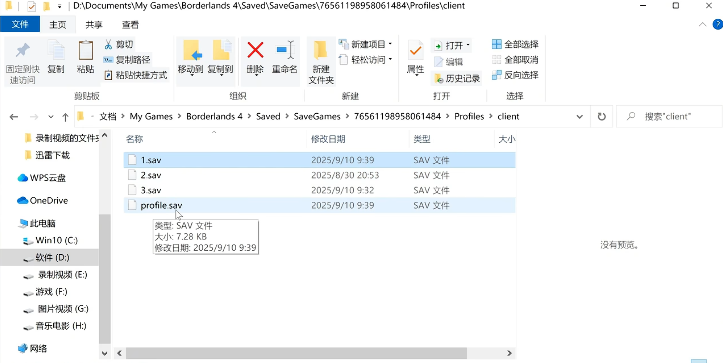Viewport: 723px width, 363px height.
Task: Click the 搜索"client" search box
Action: tap(670, 117)
